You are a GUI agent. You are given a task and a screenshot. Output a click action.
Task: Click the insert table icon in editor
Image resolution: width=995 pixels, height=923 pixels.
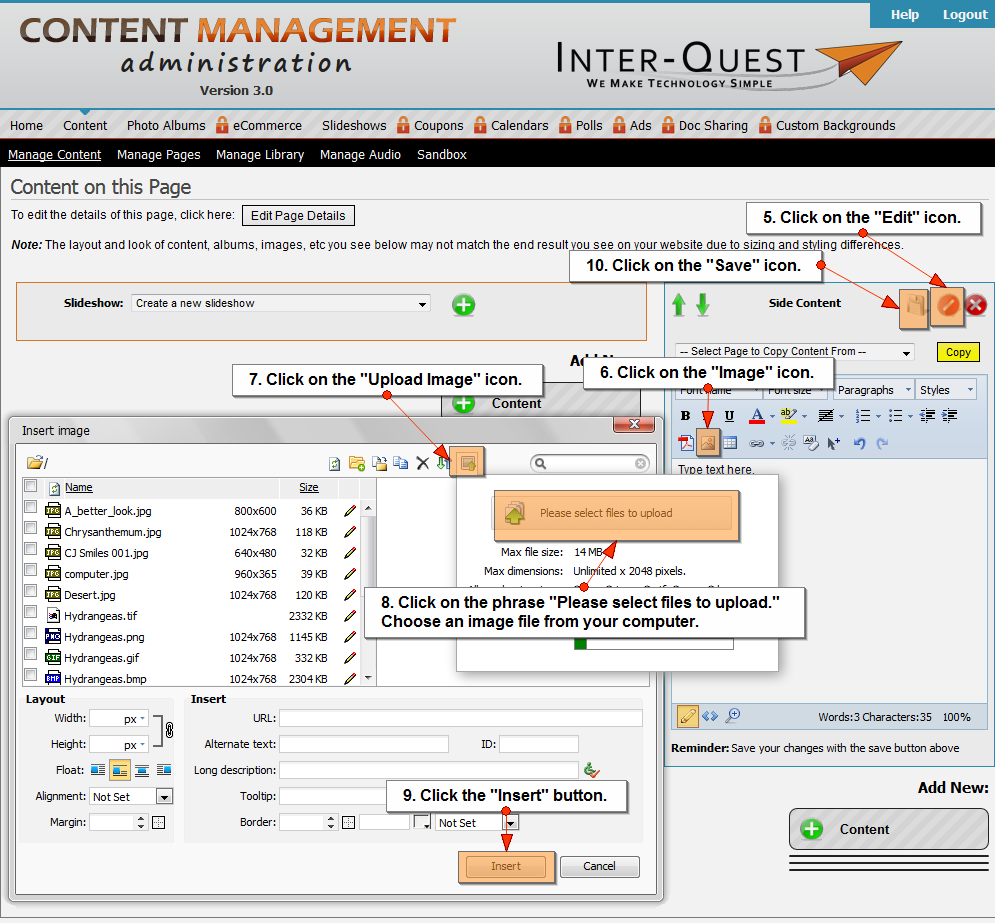click(x=730, y=443)
